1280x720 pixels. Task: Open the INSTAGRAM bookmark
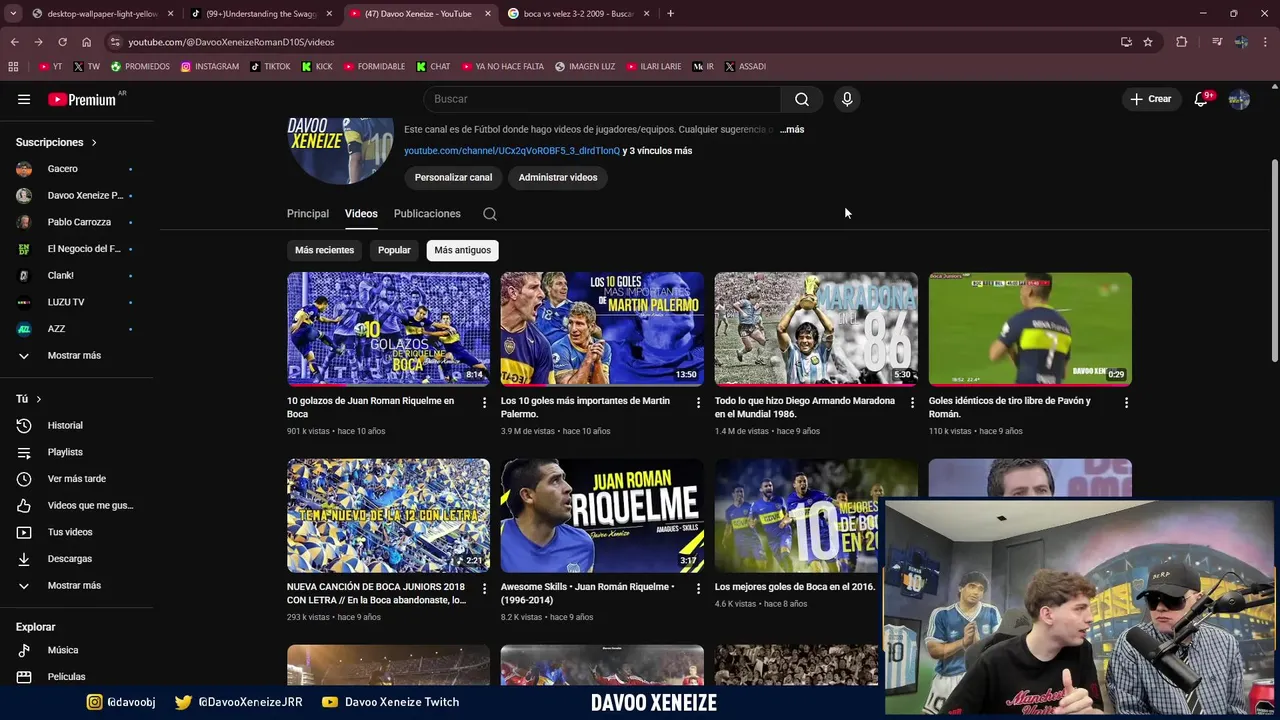(210, 66)
